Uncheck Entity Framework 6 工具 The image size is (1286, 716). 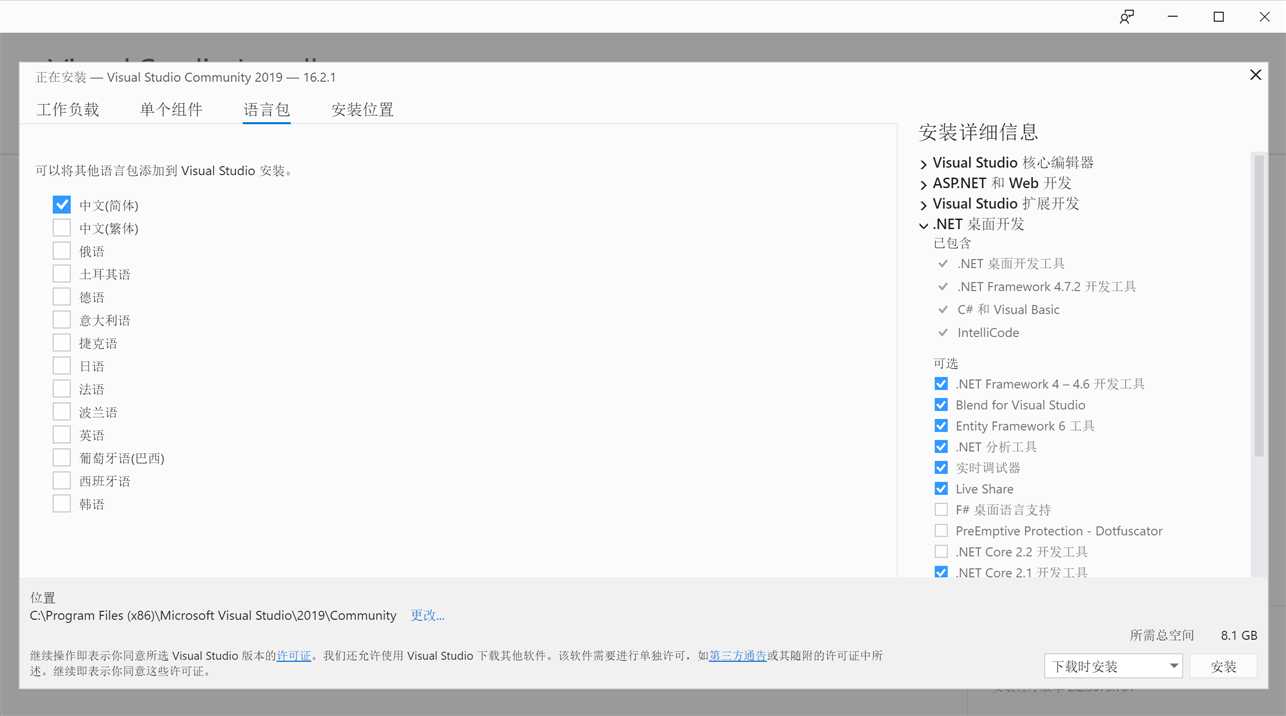[x=941, y=425]
